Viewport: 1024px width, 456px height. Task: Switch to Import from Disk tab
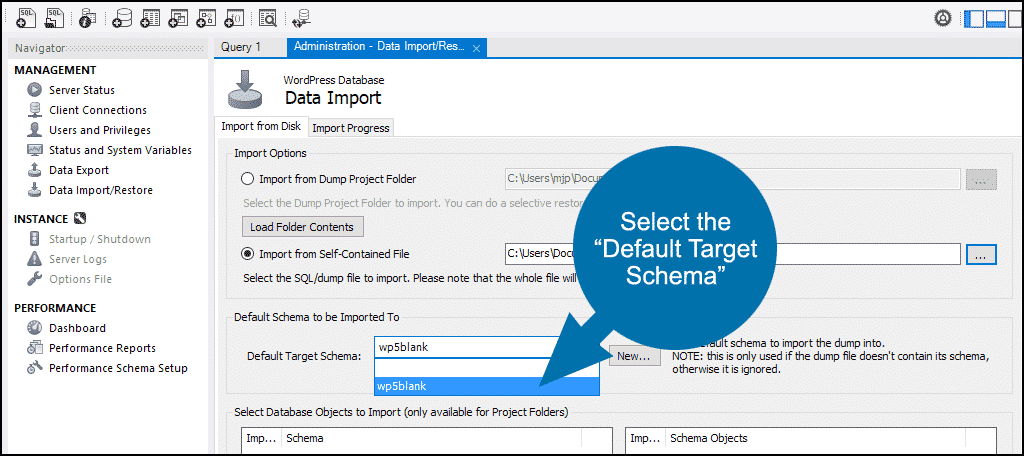click(x=261, y=127)
